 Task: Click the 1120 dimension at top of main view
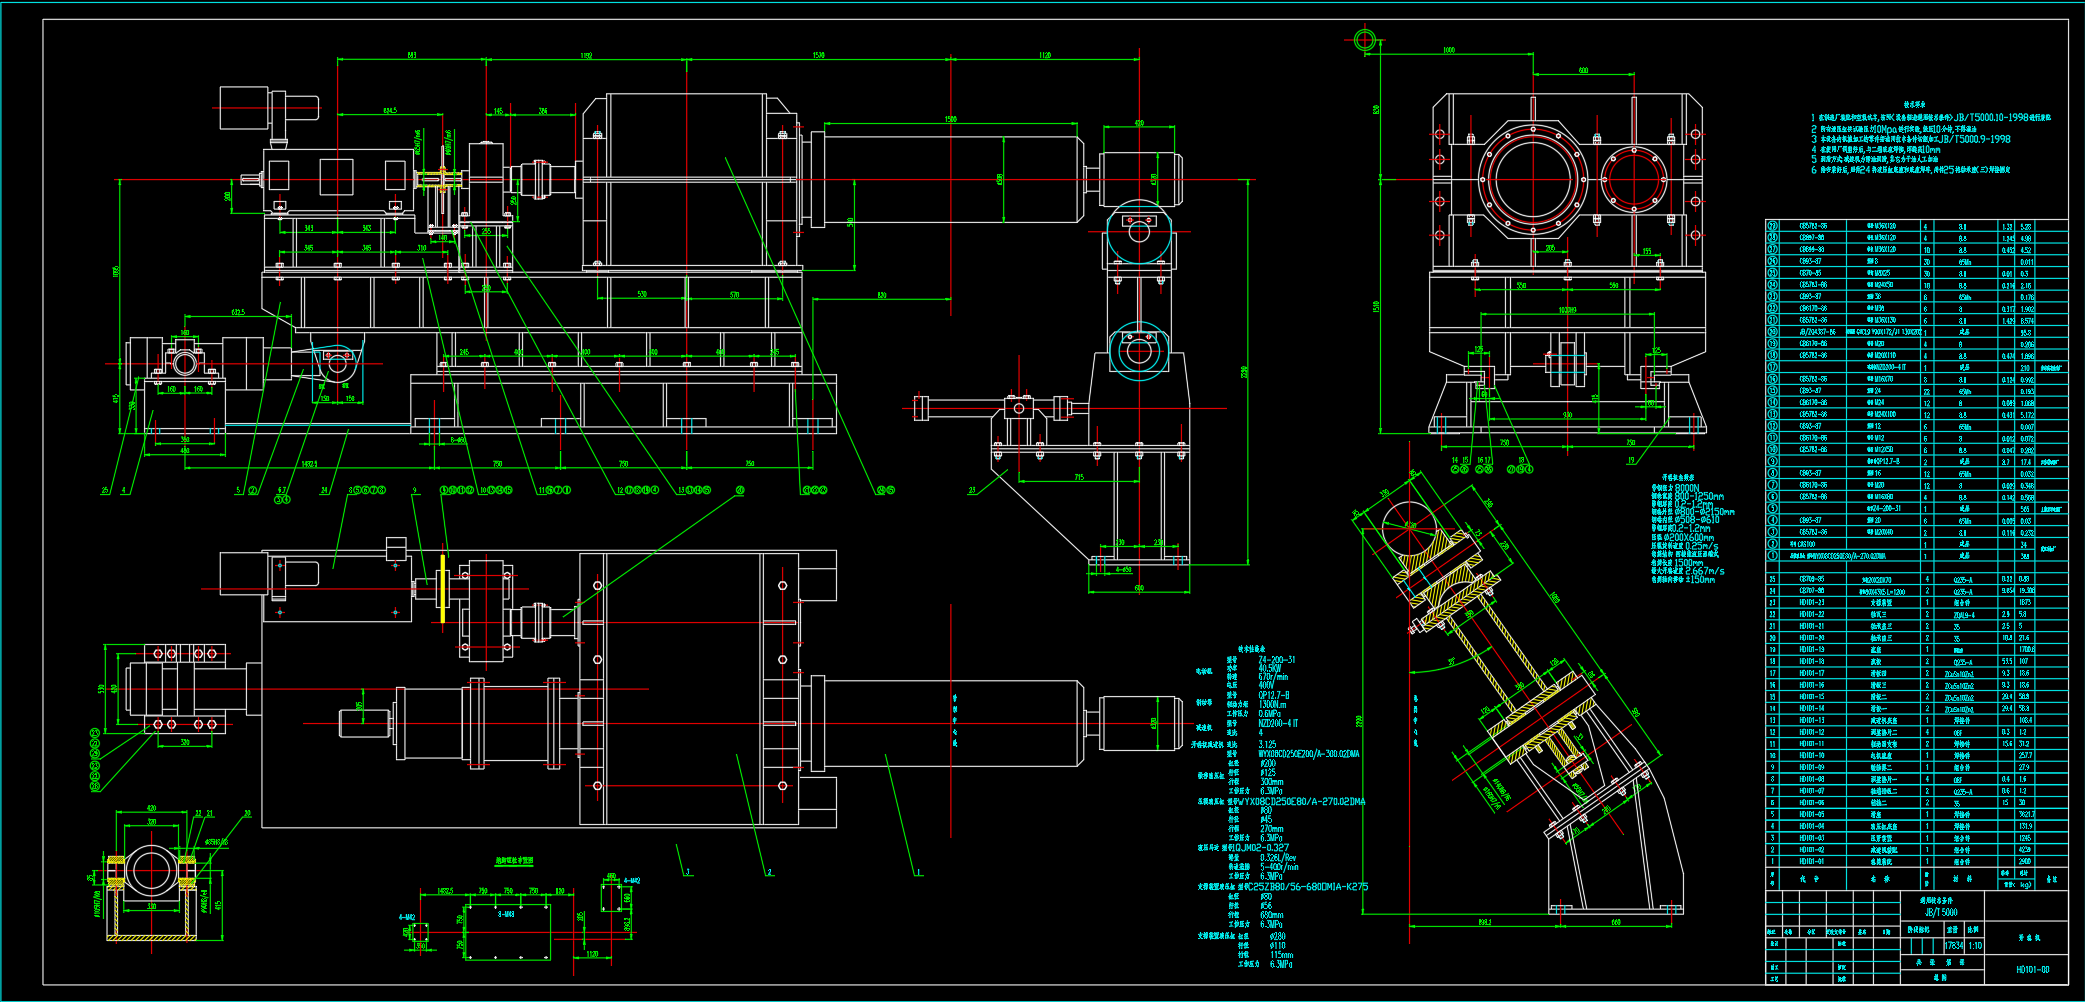tap(1045, 55)
